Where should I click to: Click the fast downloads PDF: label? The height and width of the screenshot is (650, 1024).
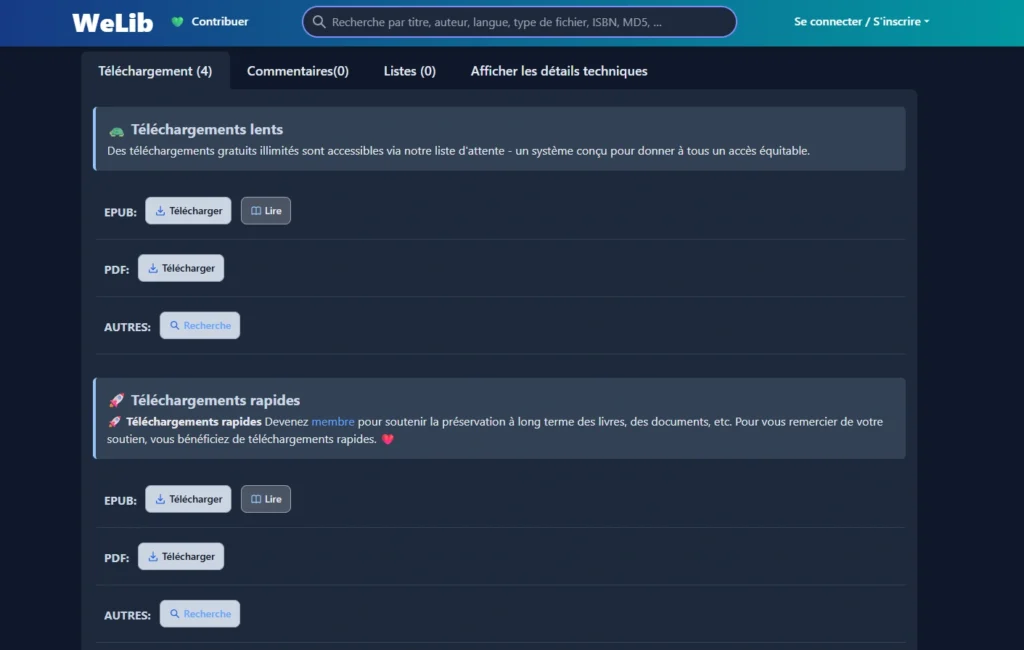pyautogui.click(x=116, y=558)
